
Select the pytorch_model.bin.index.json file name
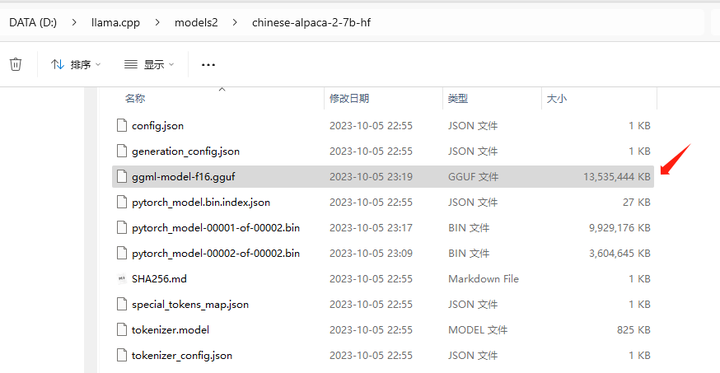point(201,202)
